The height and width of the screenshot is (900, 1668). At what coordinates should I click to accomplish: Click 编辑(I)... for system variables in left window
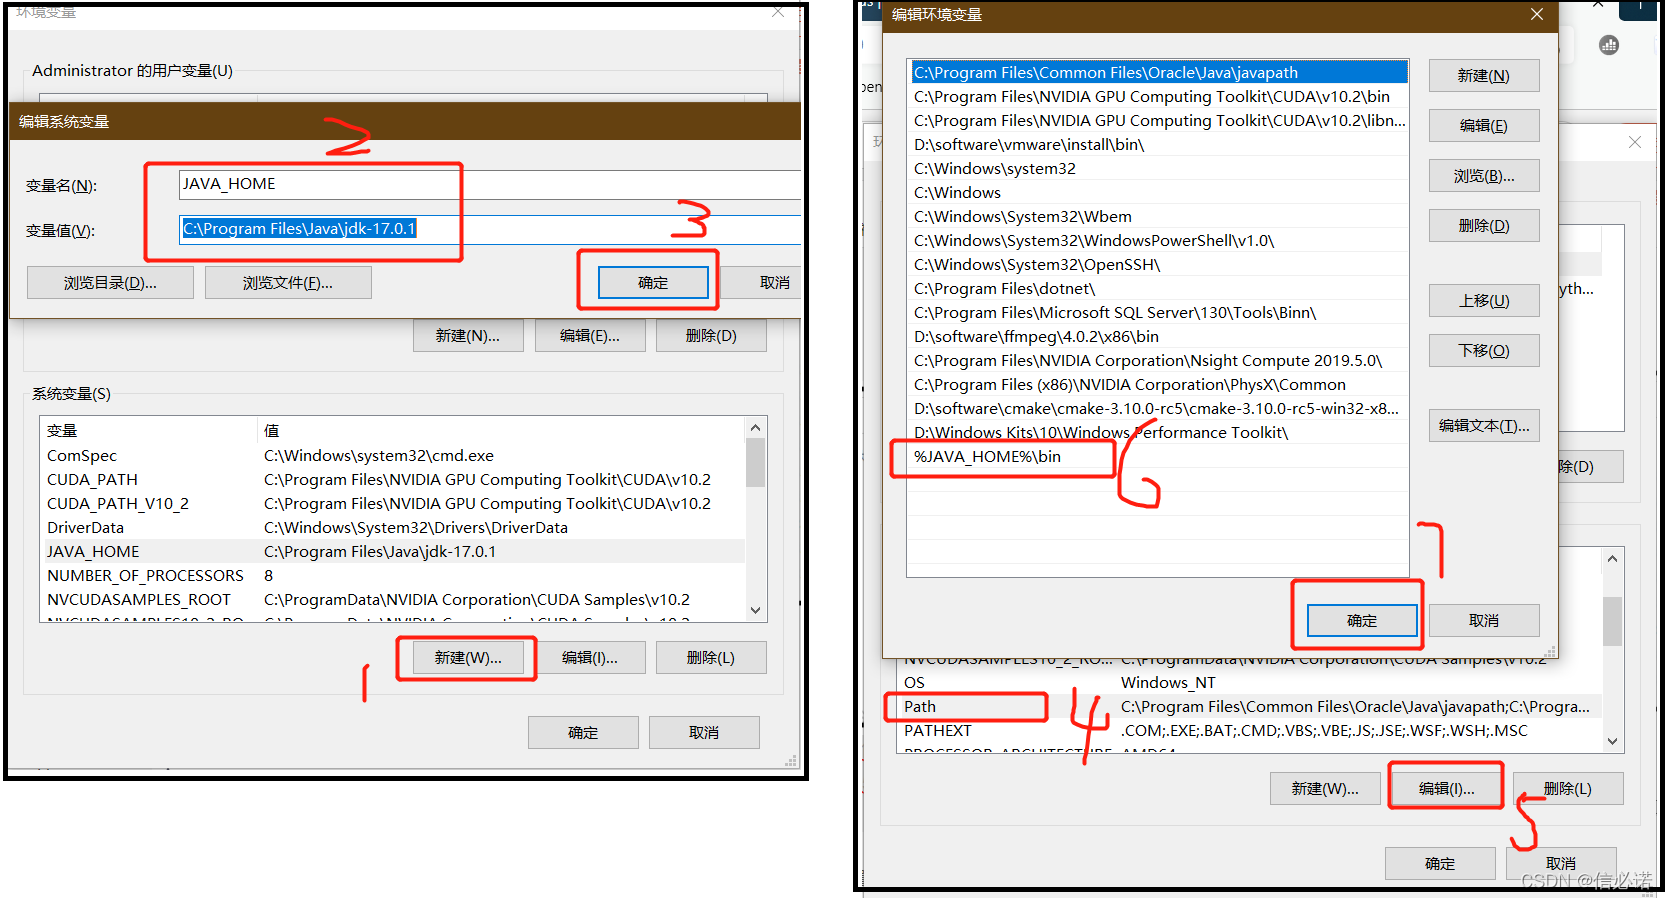pos(590,658)
